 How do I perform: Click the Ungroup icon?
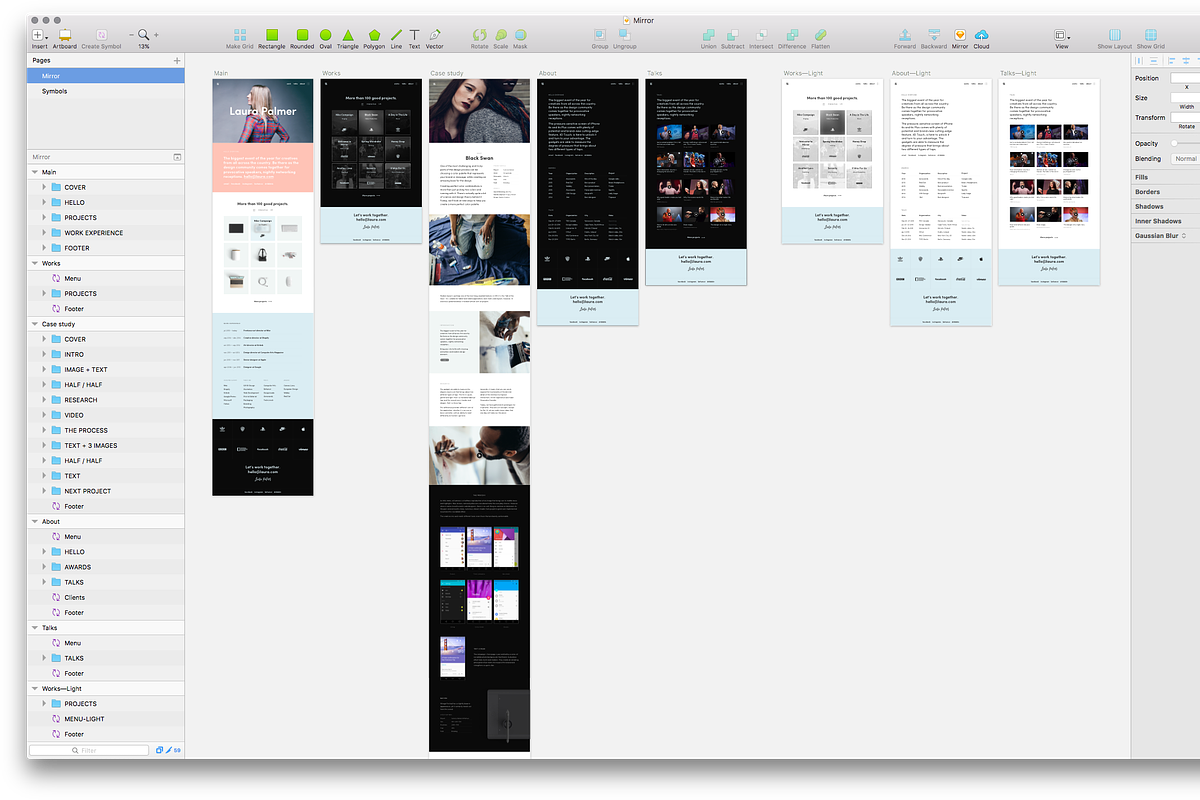pos(625,35)
